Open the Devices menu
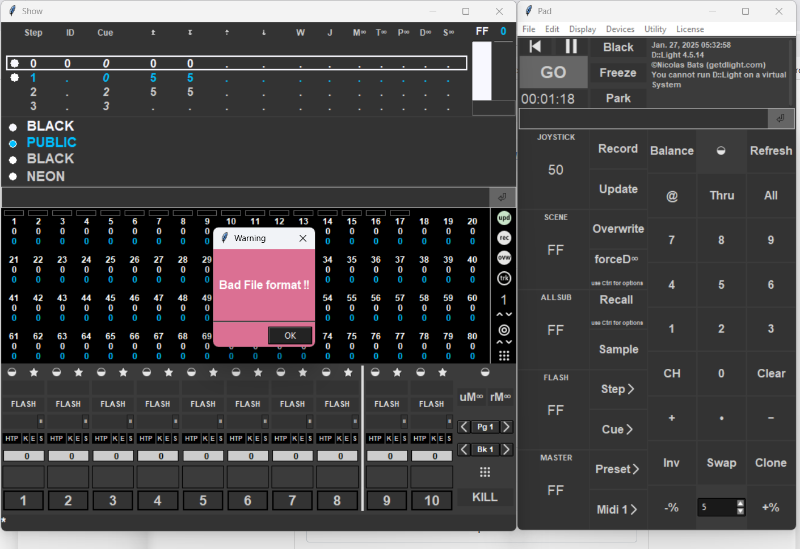Image resolution: width=800 pixels, height=549 pixels. pyautogui.click(x=620, y=29)
